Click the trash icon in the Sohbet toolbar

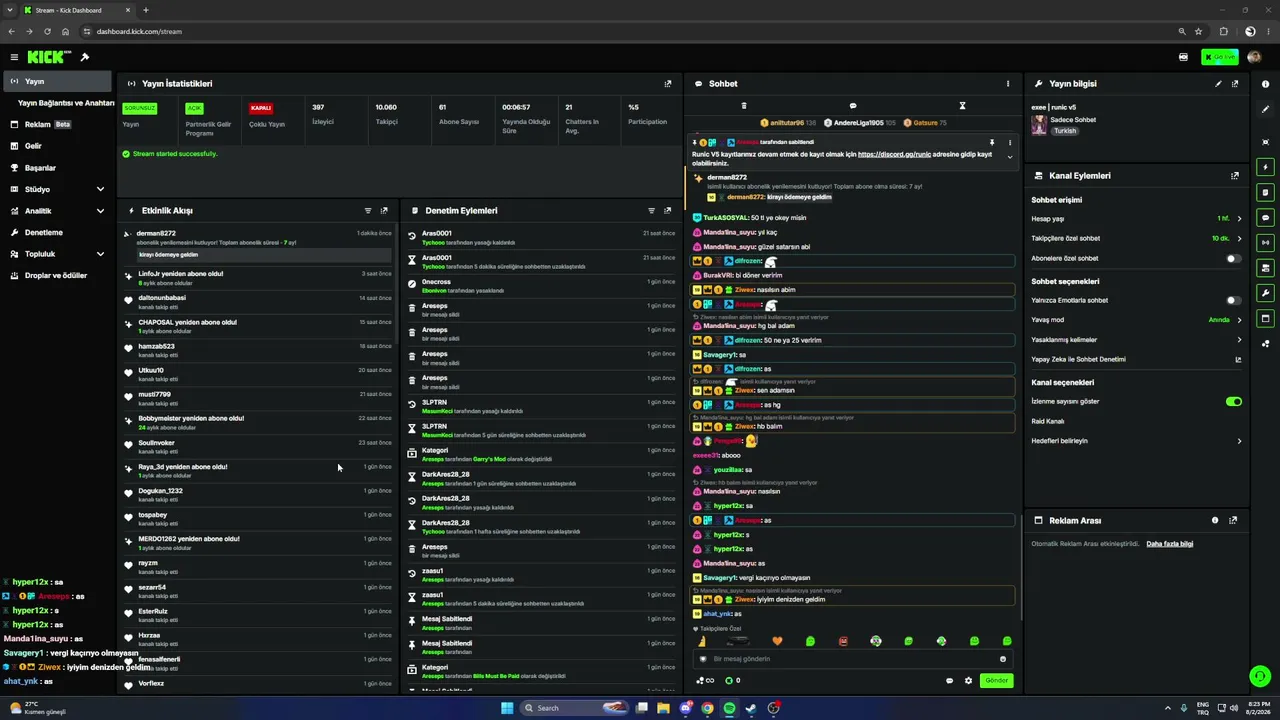[x=744, y=106]
